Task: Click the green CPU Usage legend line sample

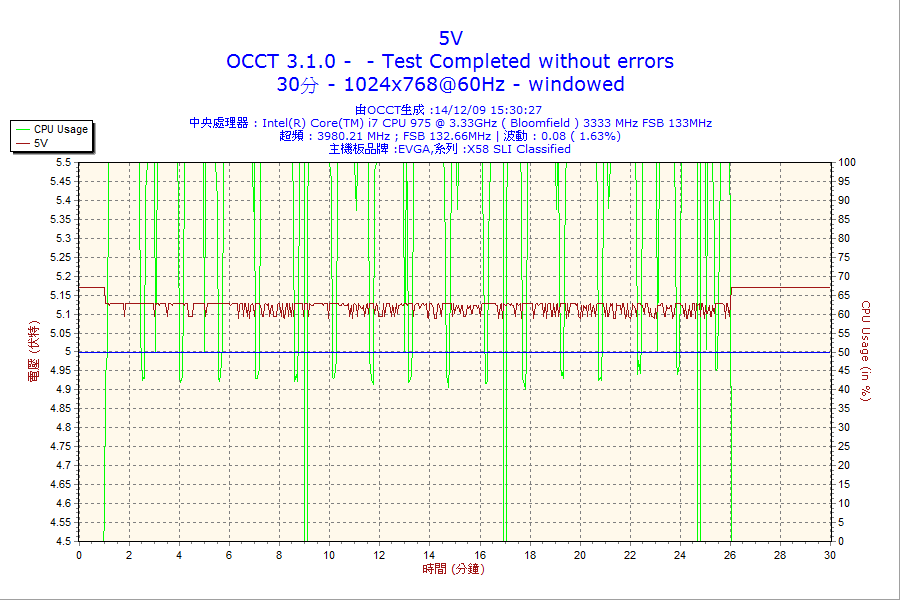Action: [22, 130]
